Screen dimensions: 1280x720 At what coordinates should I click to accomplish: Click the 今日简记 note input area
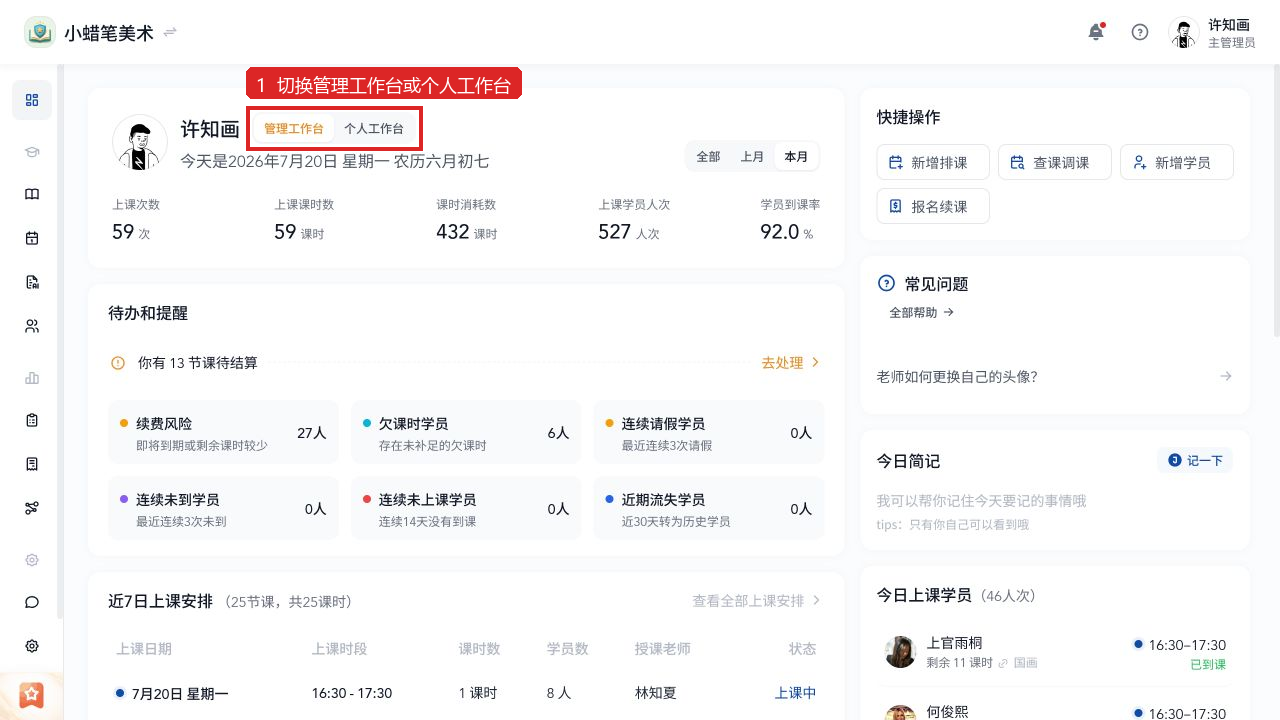coord(1055,511)
